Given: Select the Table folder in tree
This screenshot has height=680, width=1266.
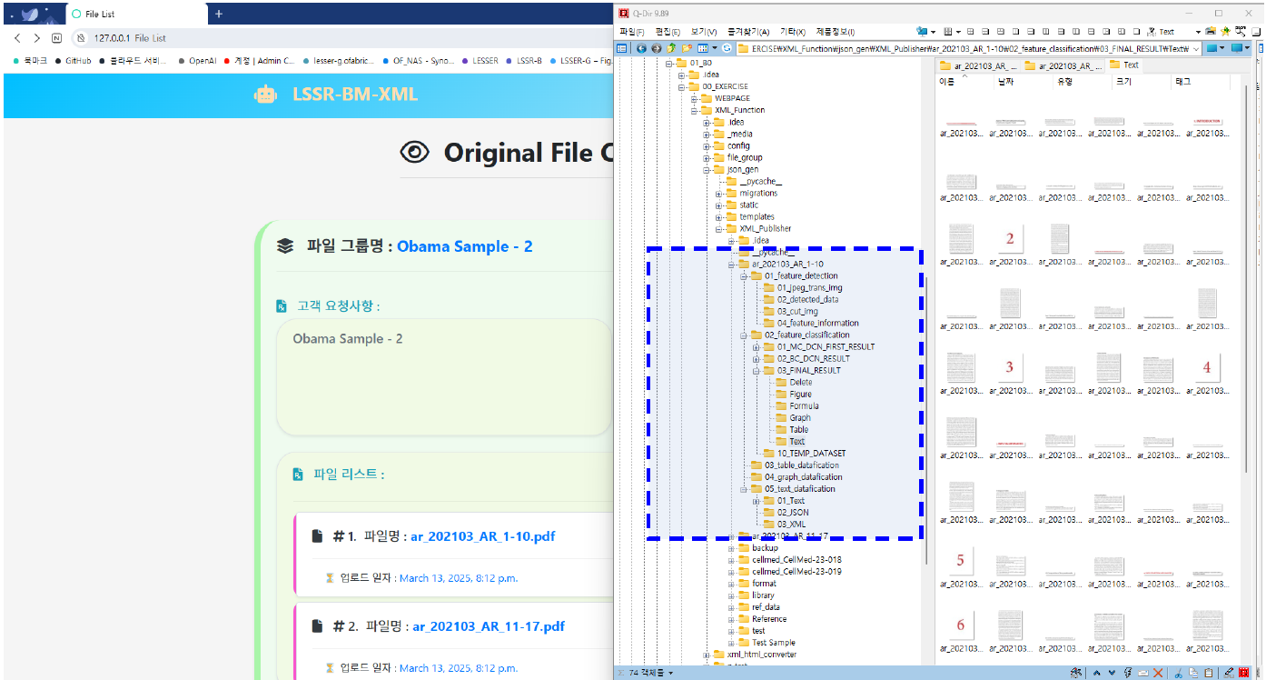Looking at the screenshot, I should tap(798, 430).
